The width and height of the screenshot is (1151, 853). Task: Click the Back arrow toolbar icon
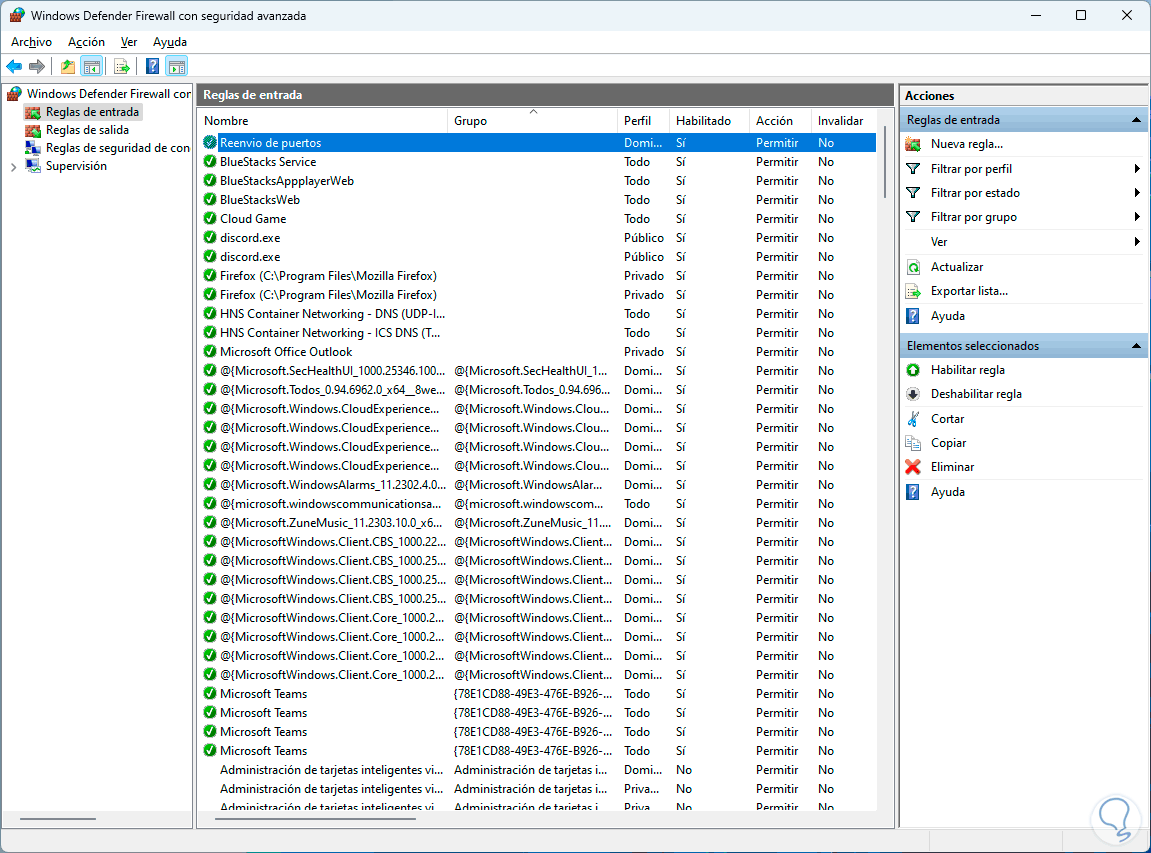pyautogui.click(x=14, y=67)
